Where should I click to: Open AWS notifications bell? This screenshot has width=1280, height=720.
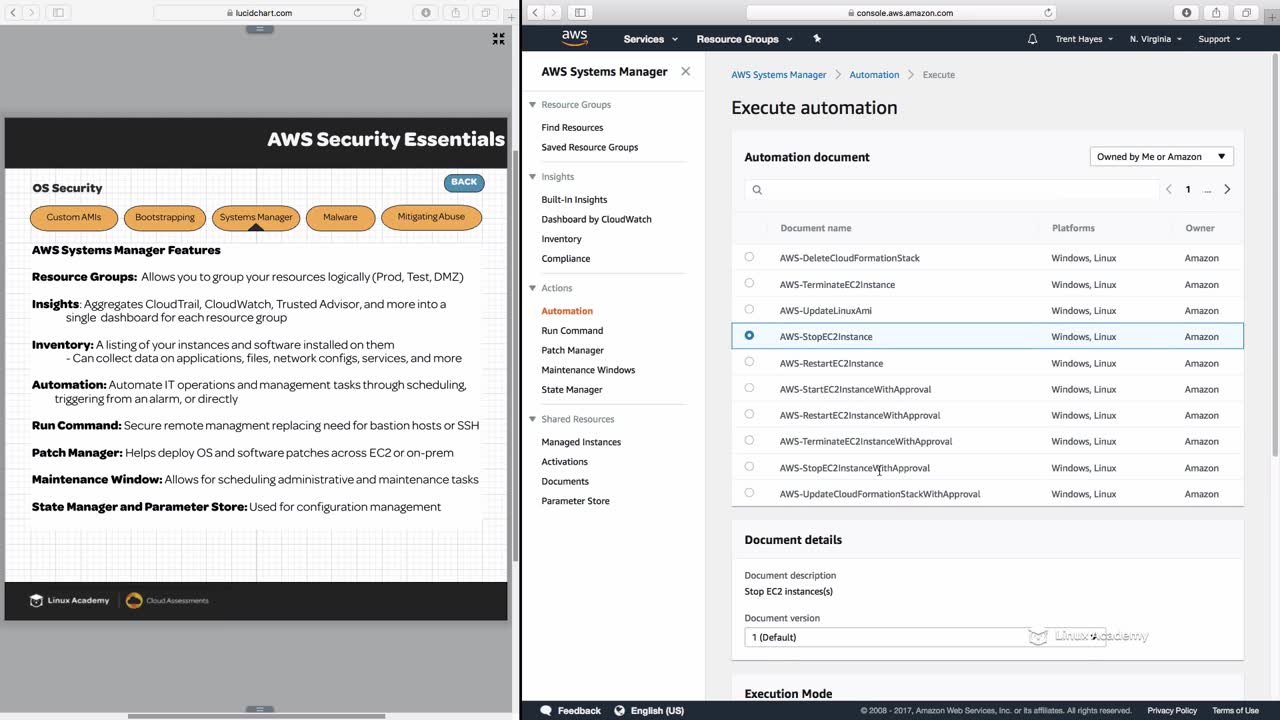coord(1032,39)
